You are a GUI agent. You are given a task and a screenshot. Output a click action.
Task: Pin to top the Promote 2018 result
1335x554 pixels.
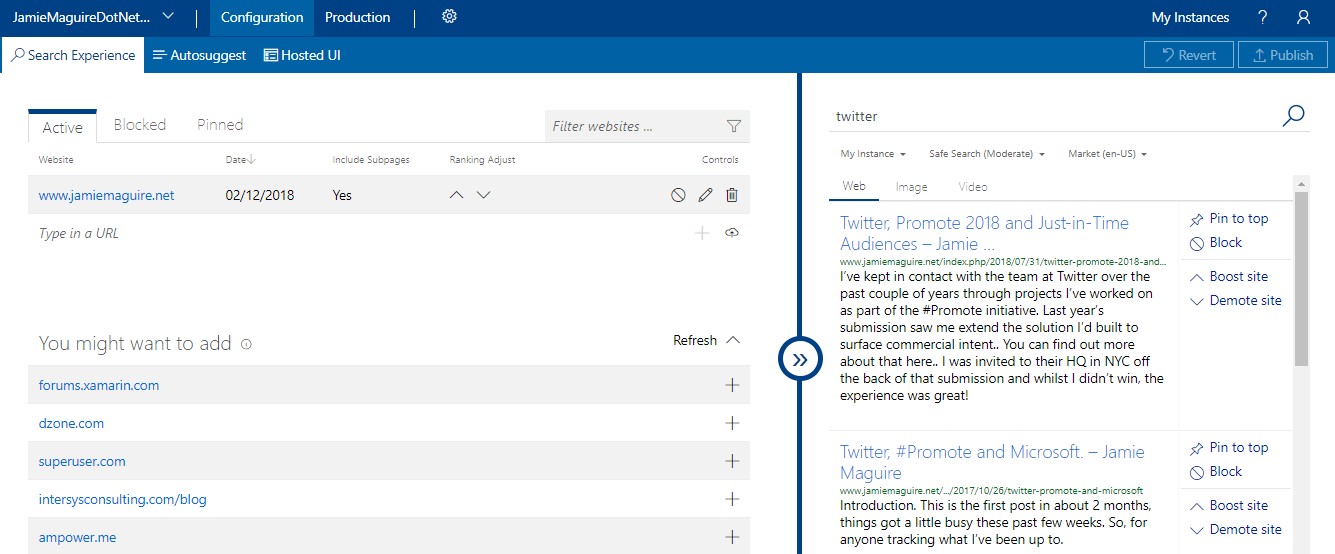(1229, 218)
